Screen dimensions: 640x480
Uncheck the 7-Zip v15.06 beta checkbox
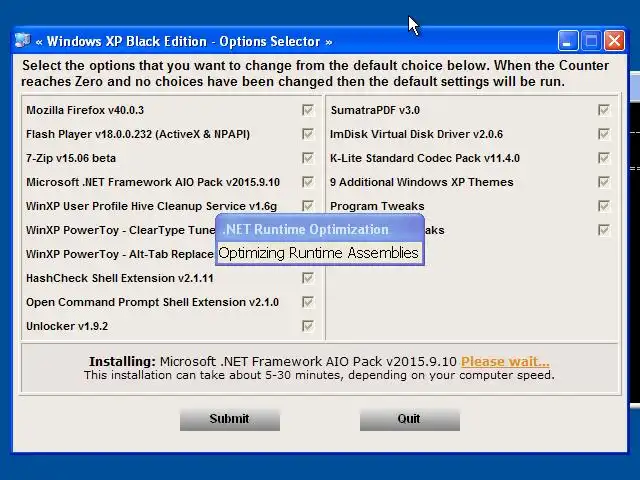coord(308,158)
